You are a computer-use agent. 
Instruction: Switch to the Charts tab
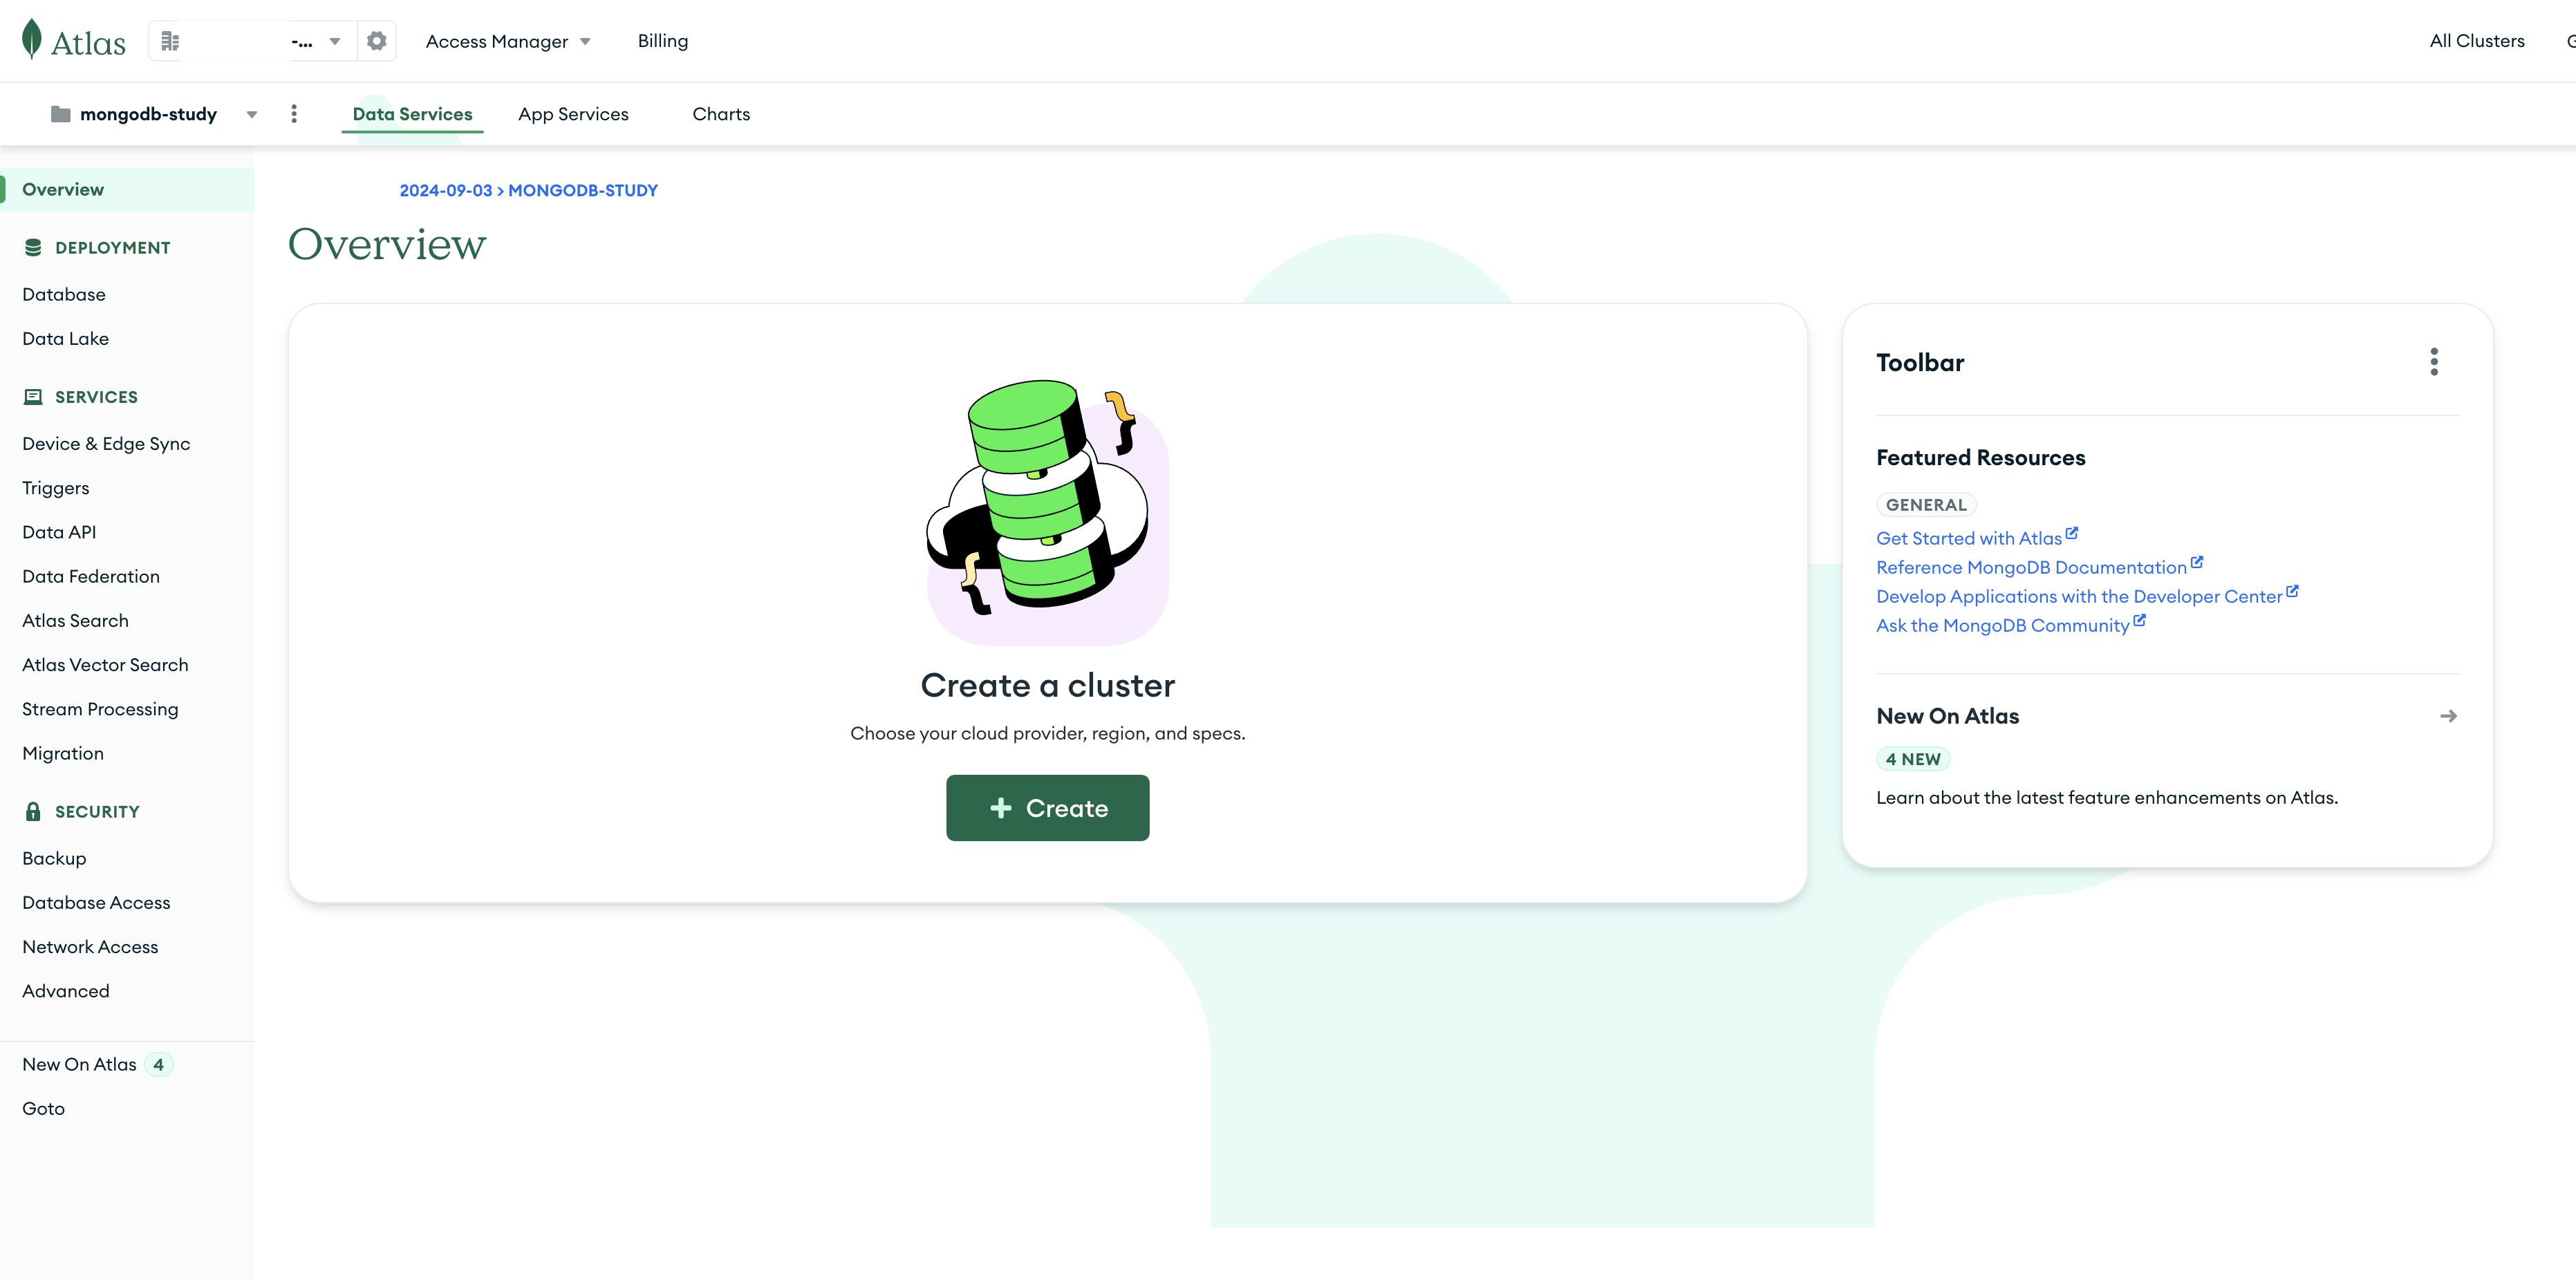(x=721, y=114)
